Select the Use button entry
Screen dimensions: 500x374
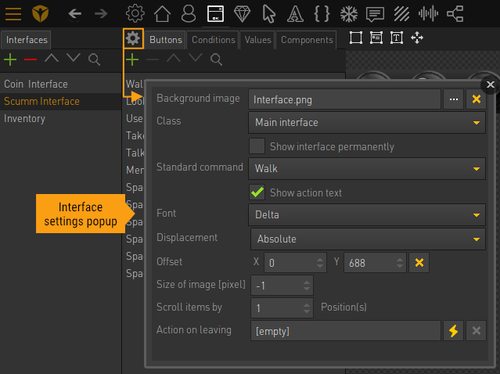134,118
